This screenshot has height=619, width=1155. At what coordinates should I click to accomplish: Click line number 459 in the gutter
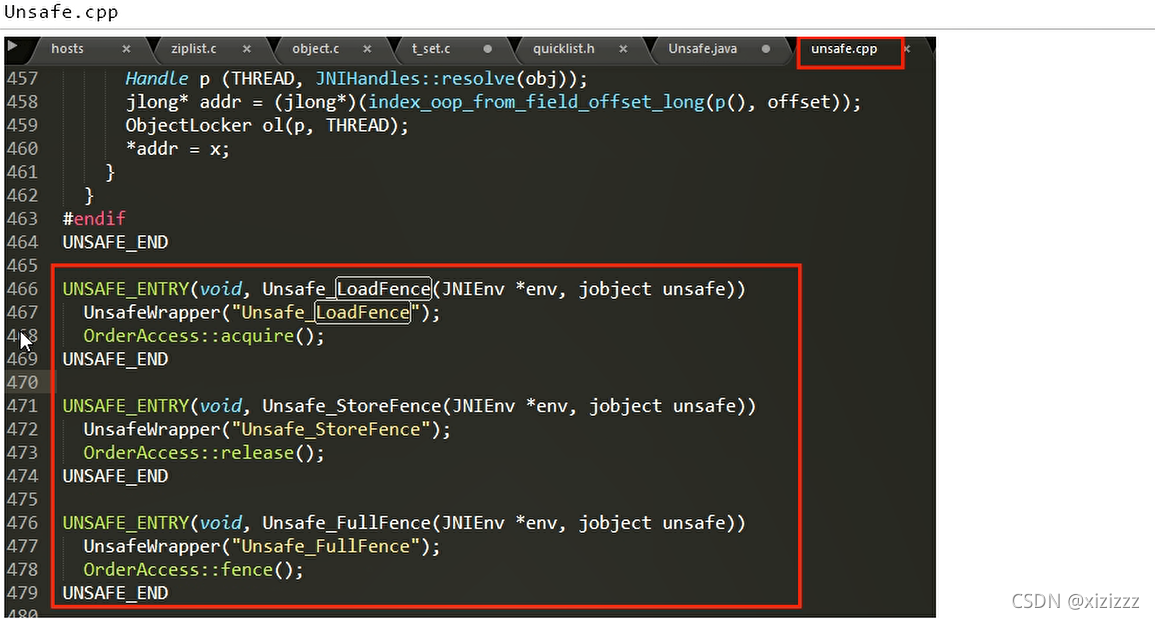(22, 125)
